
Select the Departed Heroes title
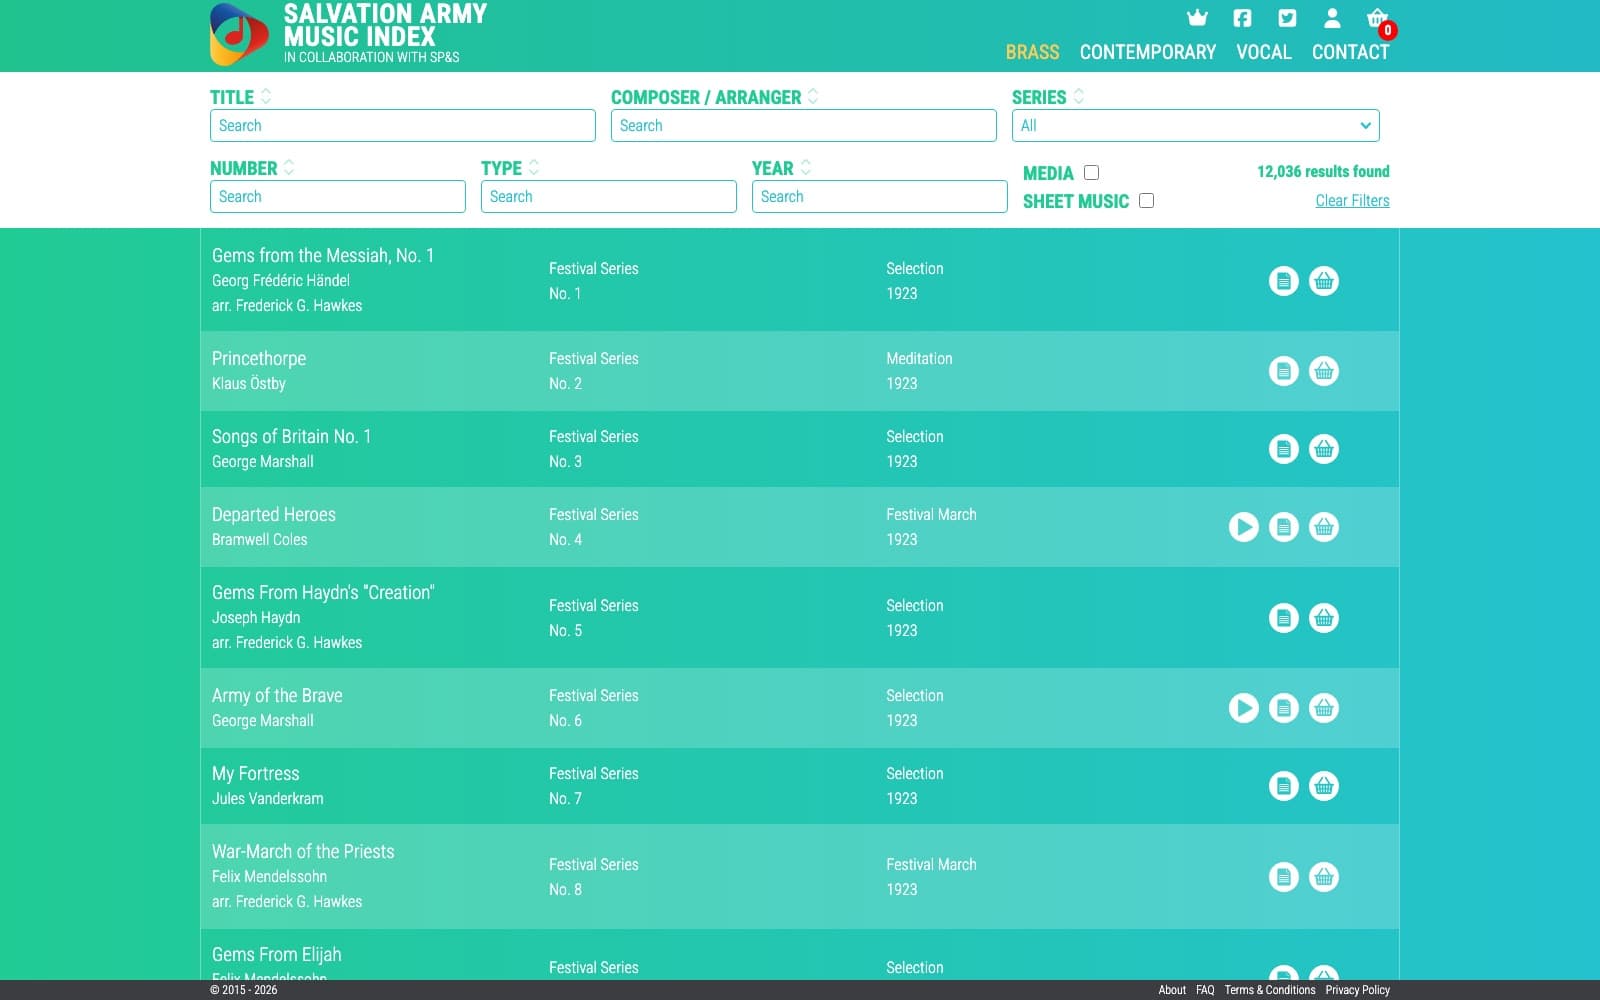[x=274, y=514]
